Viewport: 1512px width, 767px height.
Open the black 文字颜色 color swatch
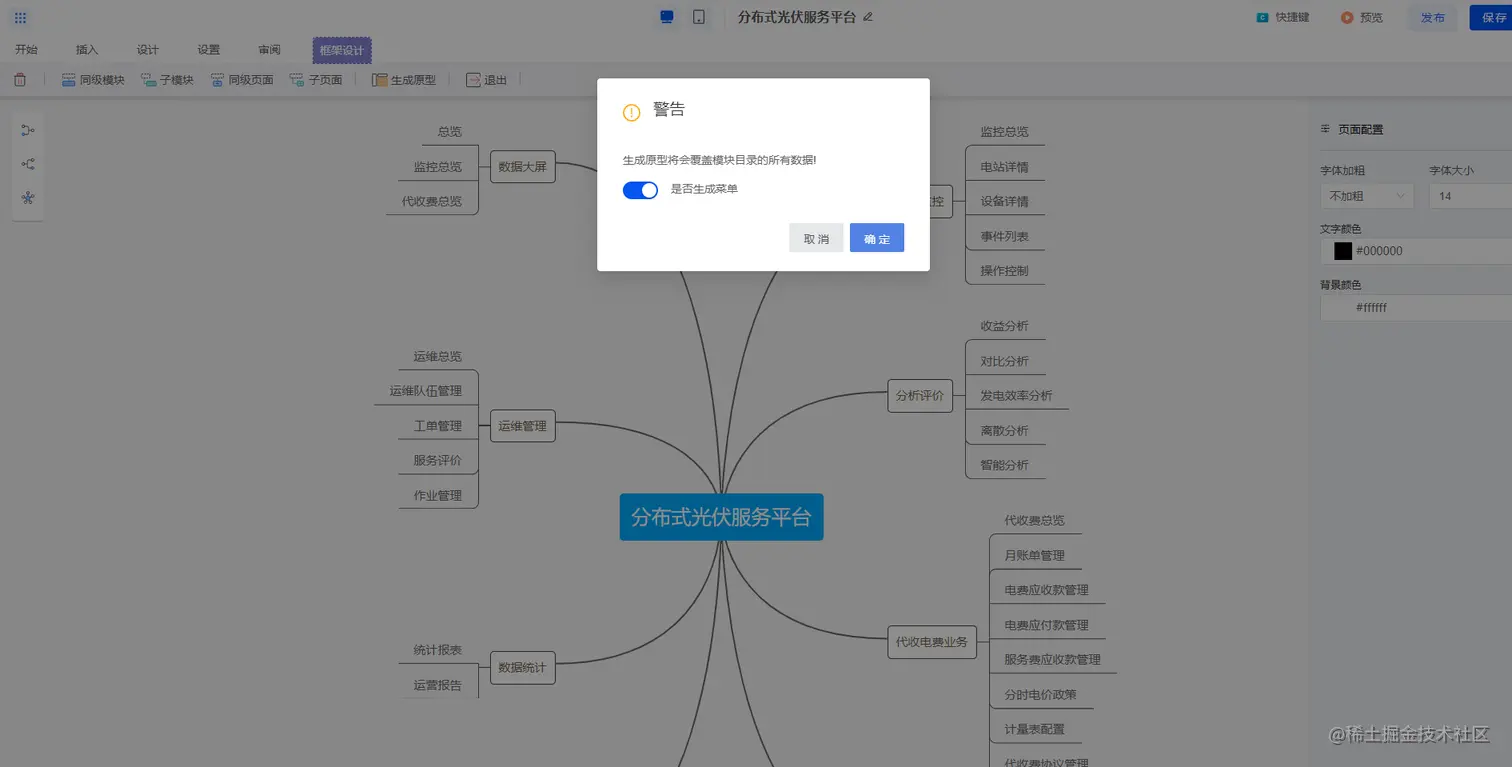point(1341,251)
